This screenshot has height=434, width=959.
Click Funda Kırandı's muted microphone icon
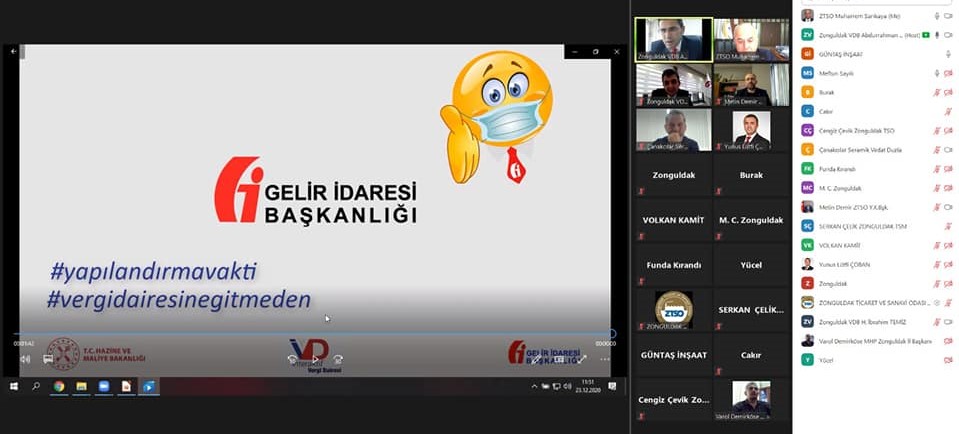[936, 169]
